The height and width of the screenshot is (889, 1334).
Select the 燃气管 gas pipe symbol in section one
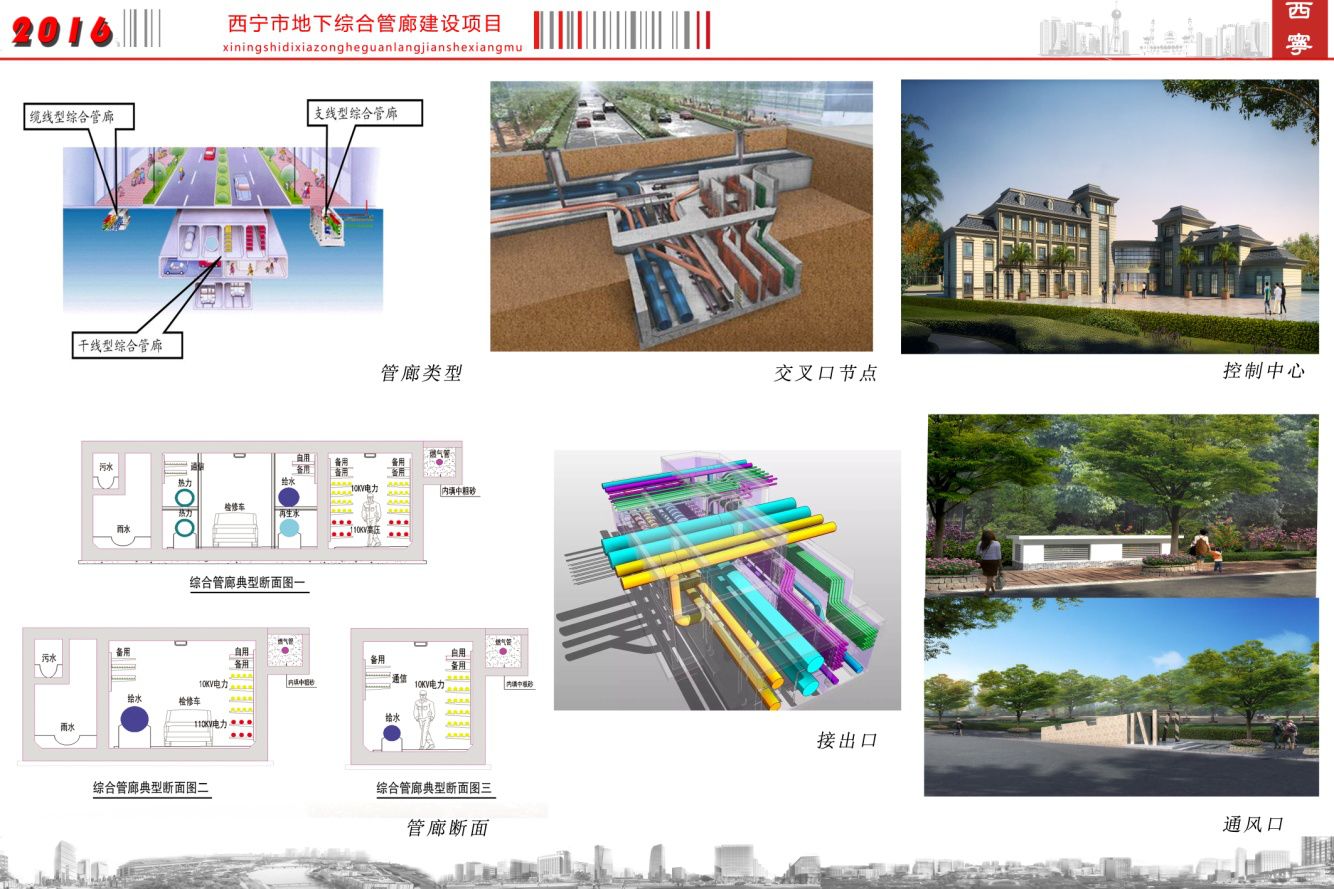439,461
